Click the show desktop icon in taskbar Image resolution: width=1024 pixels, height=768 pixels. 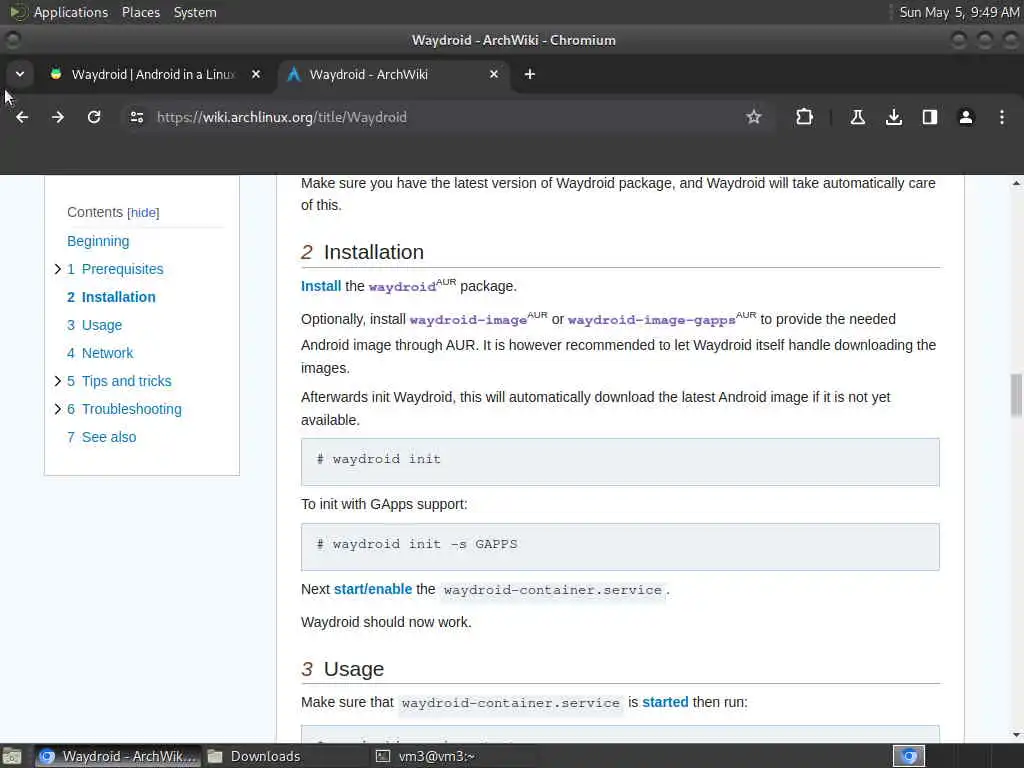[12, 756]
